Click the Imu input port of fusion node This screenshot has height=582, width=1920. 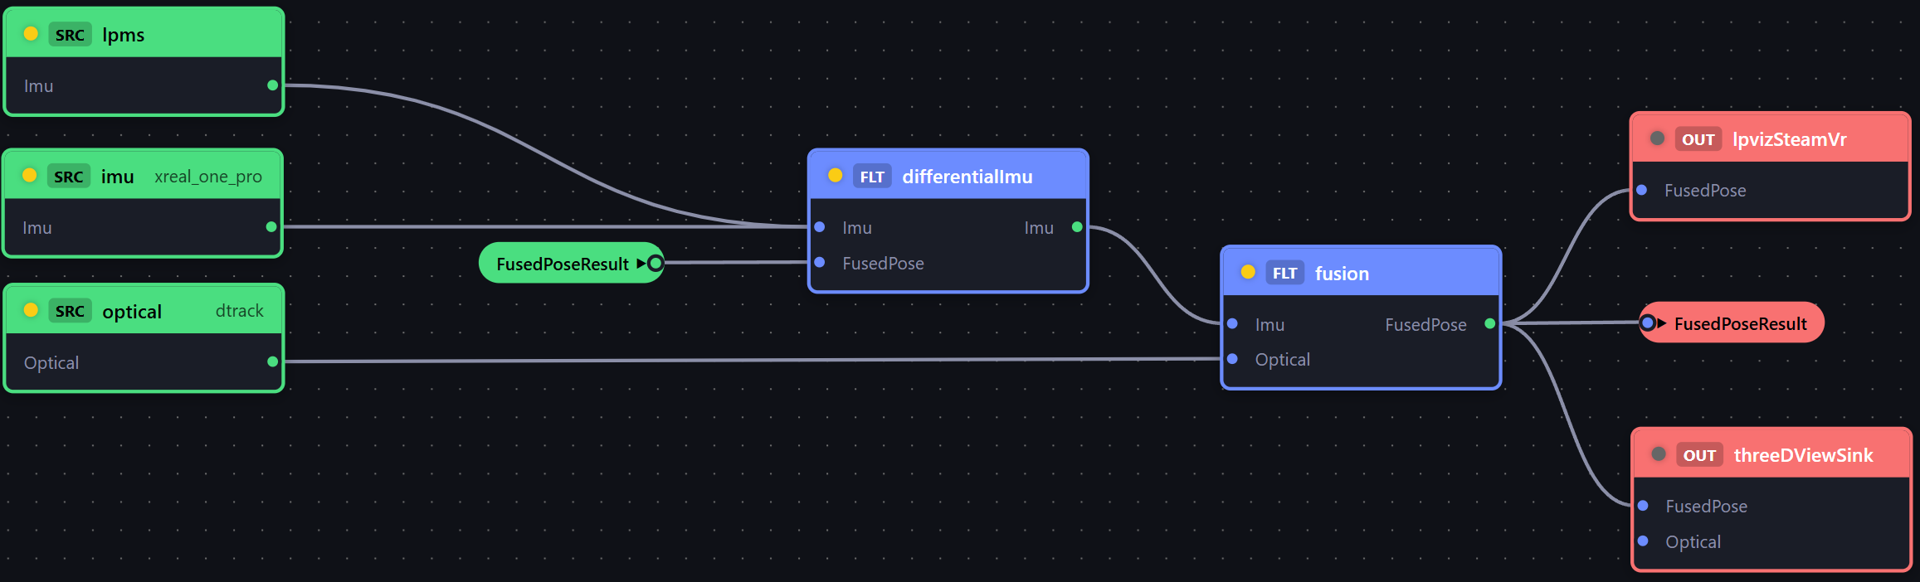(1233, 324)
